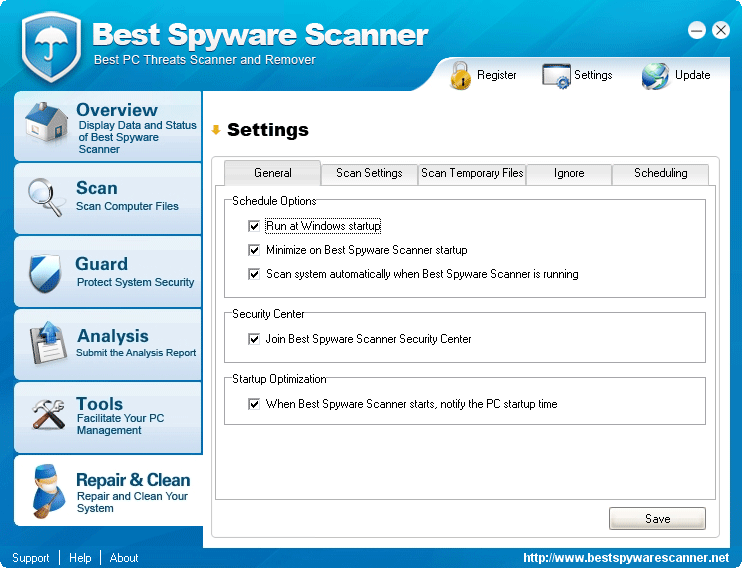This screenshot has height=568, width=742.
Task: Click the Update label in top bar
Action: click(692, 75)
